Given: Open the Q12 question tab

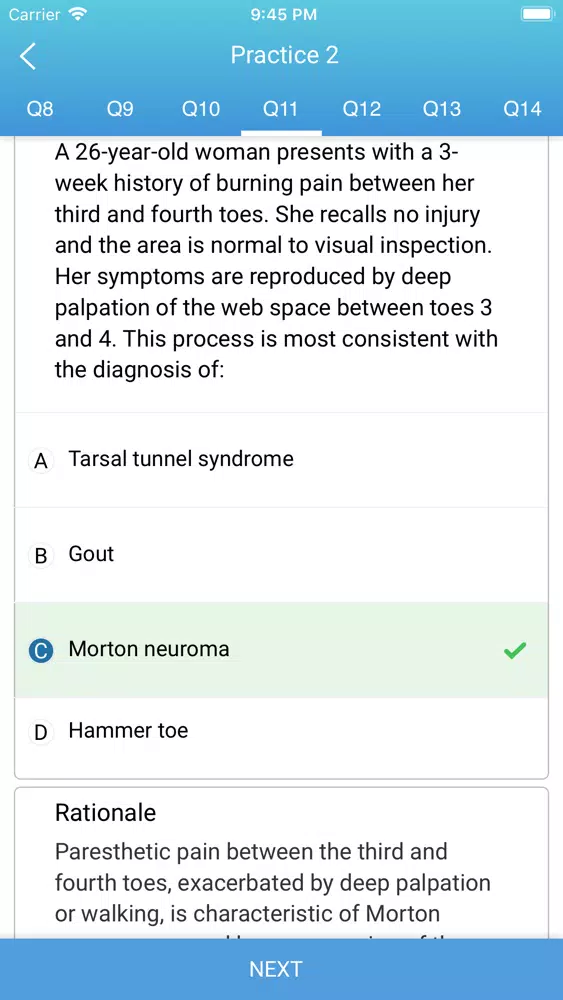Looking at the screenshot, I should [x=362, y=109].
